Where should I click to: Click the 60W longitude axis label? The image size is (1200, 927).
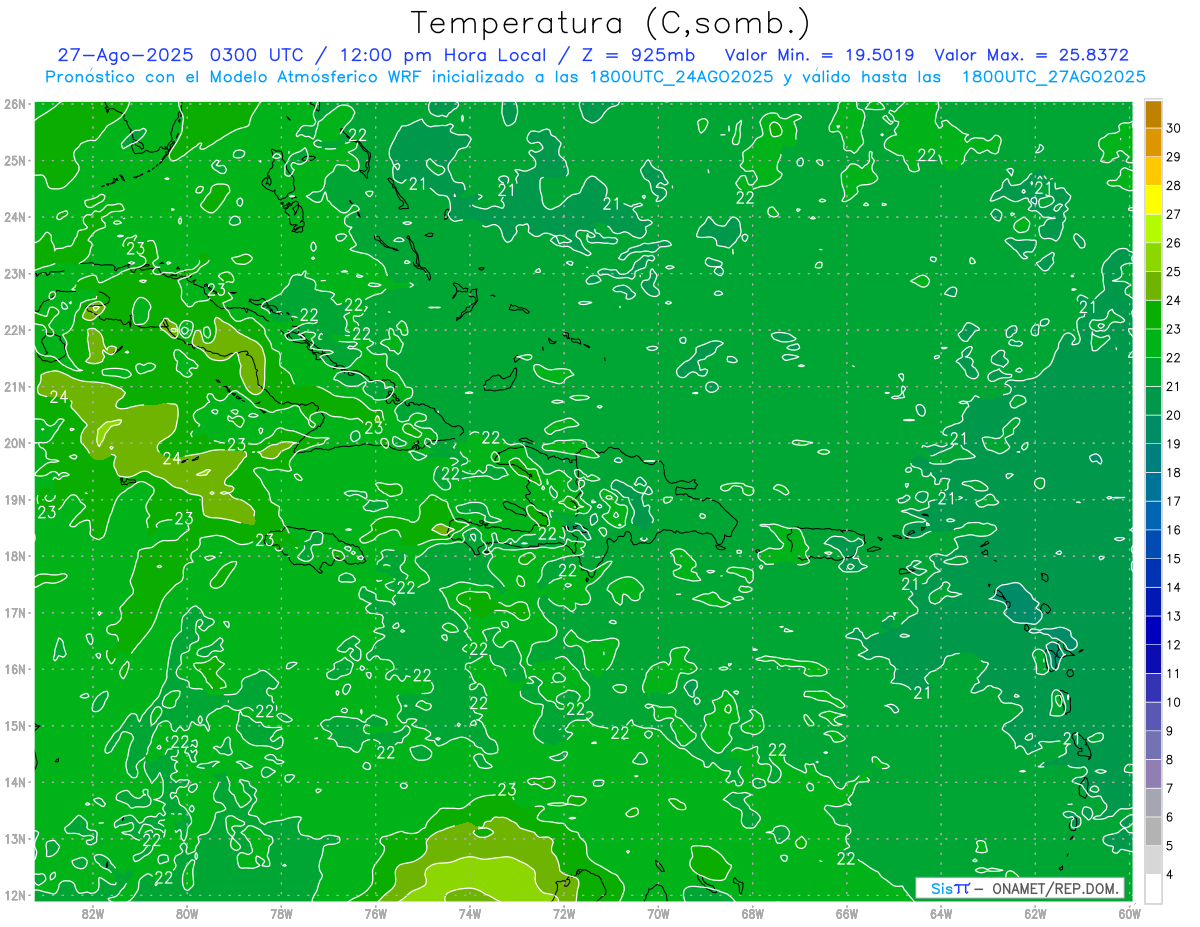pos(1129,913)
